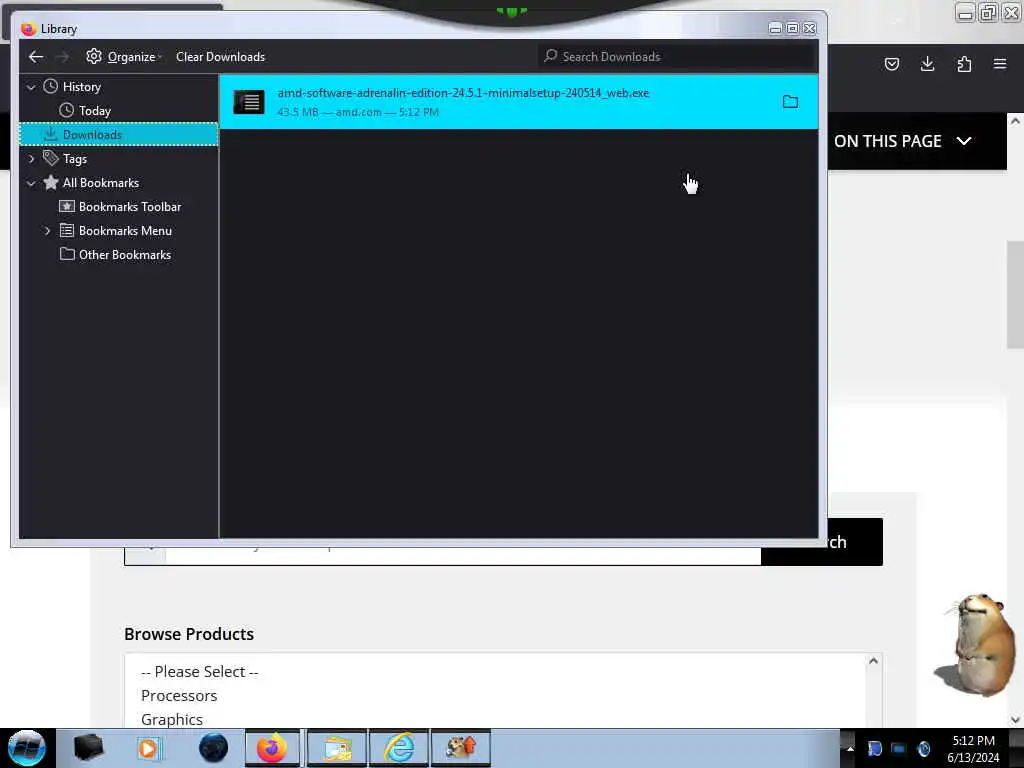
Task: Select Graphics in Browse Products list
Action: (172, 720)
